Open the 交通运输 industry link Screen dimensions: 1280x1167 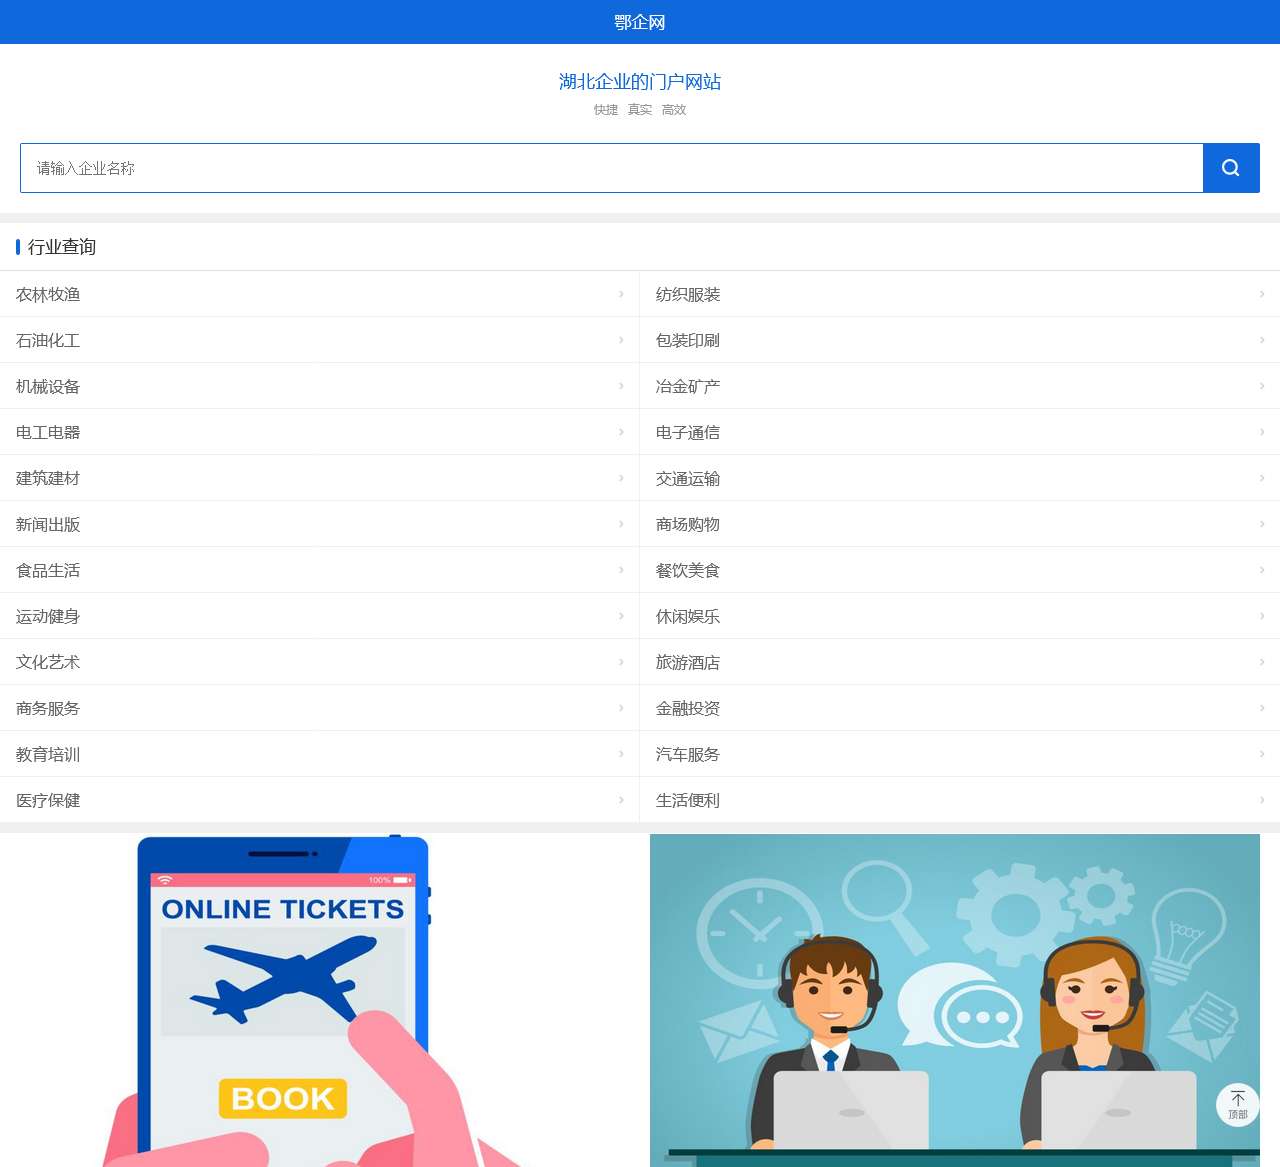pos(688,478)
